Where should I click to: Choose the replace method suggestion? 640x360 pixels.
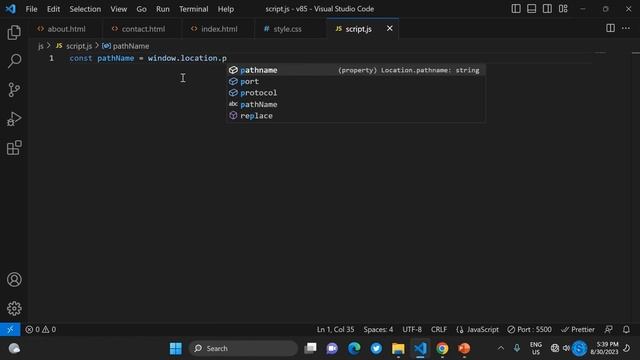356,116
